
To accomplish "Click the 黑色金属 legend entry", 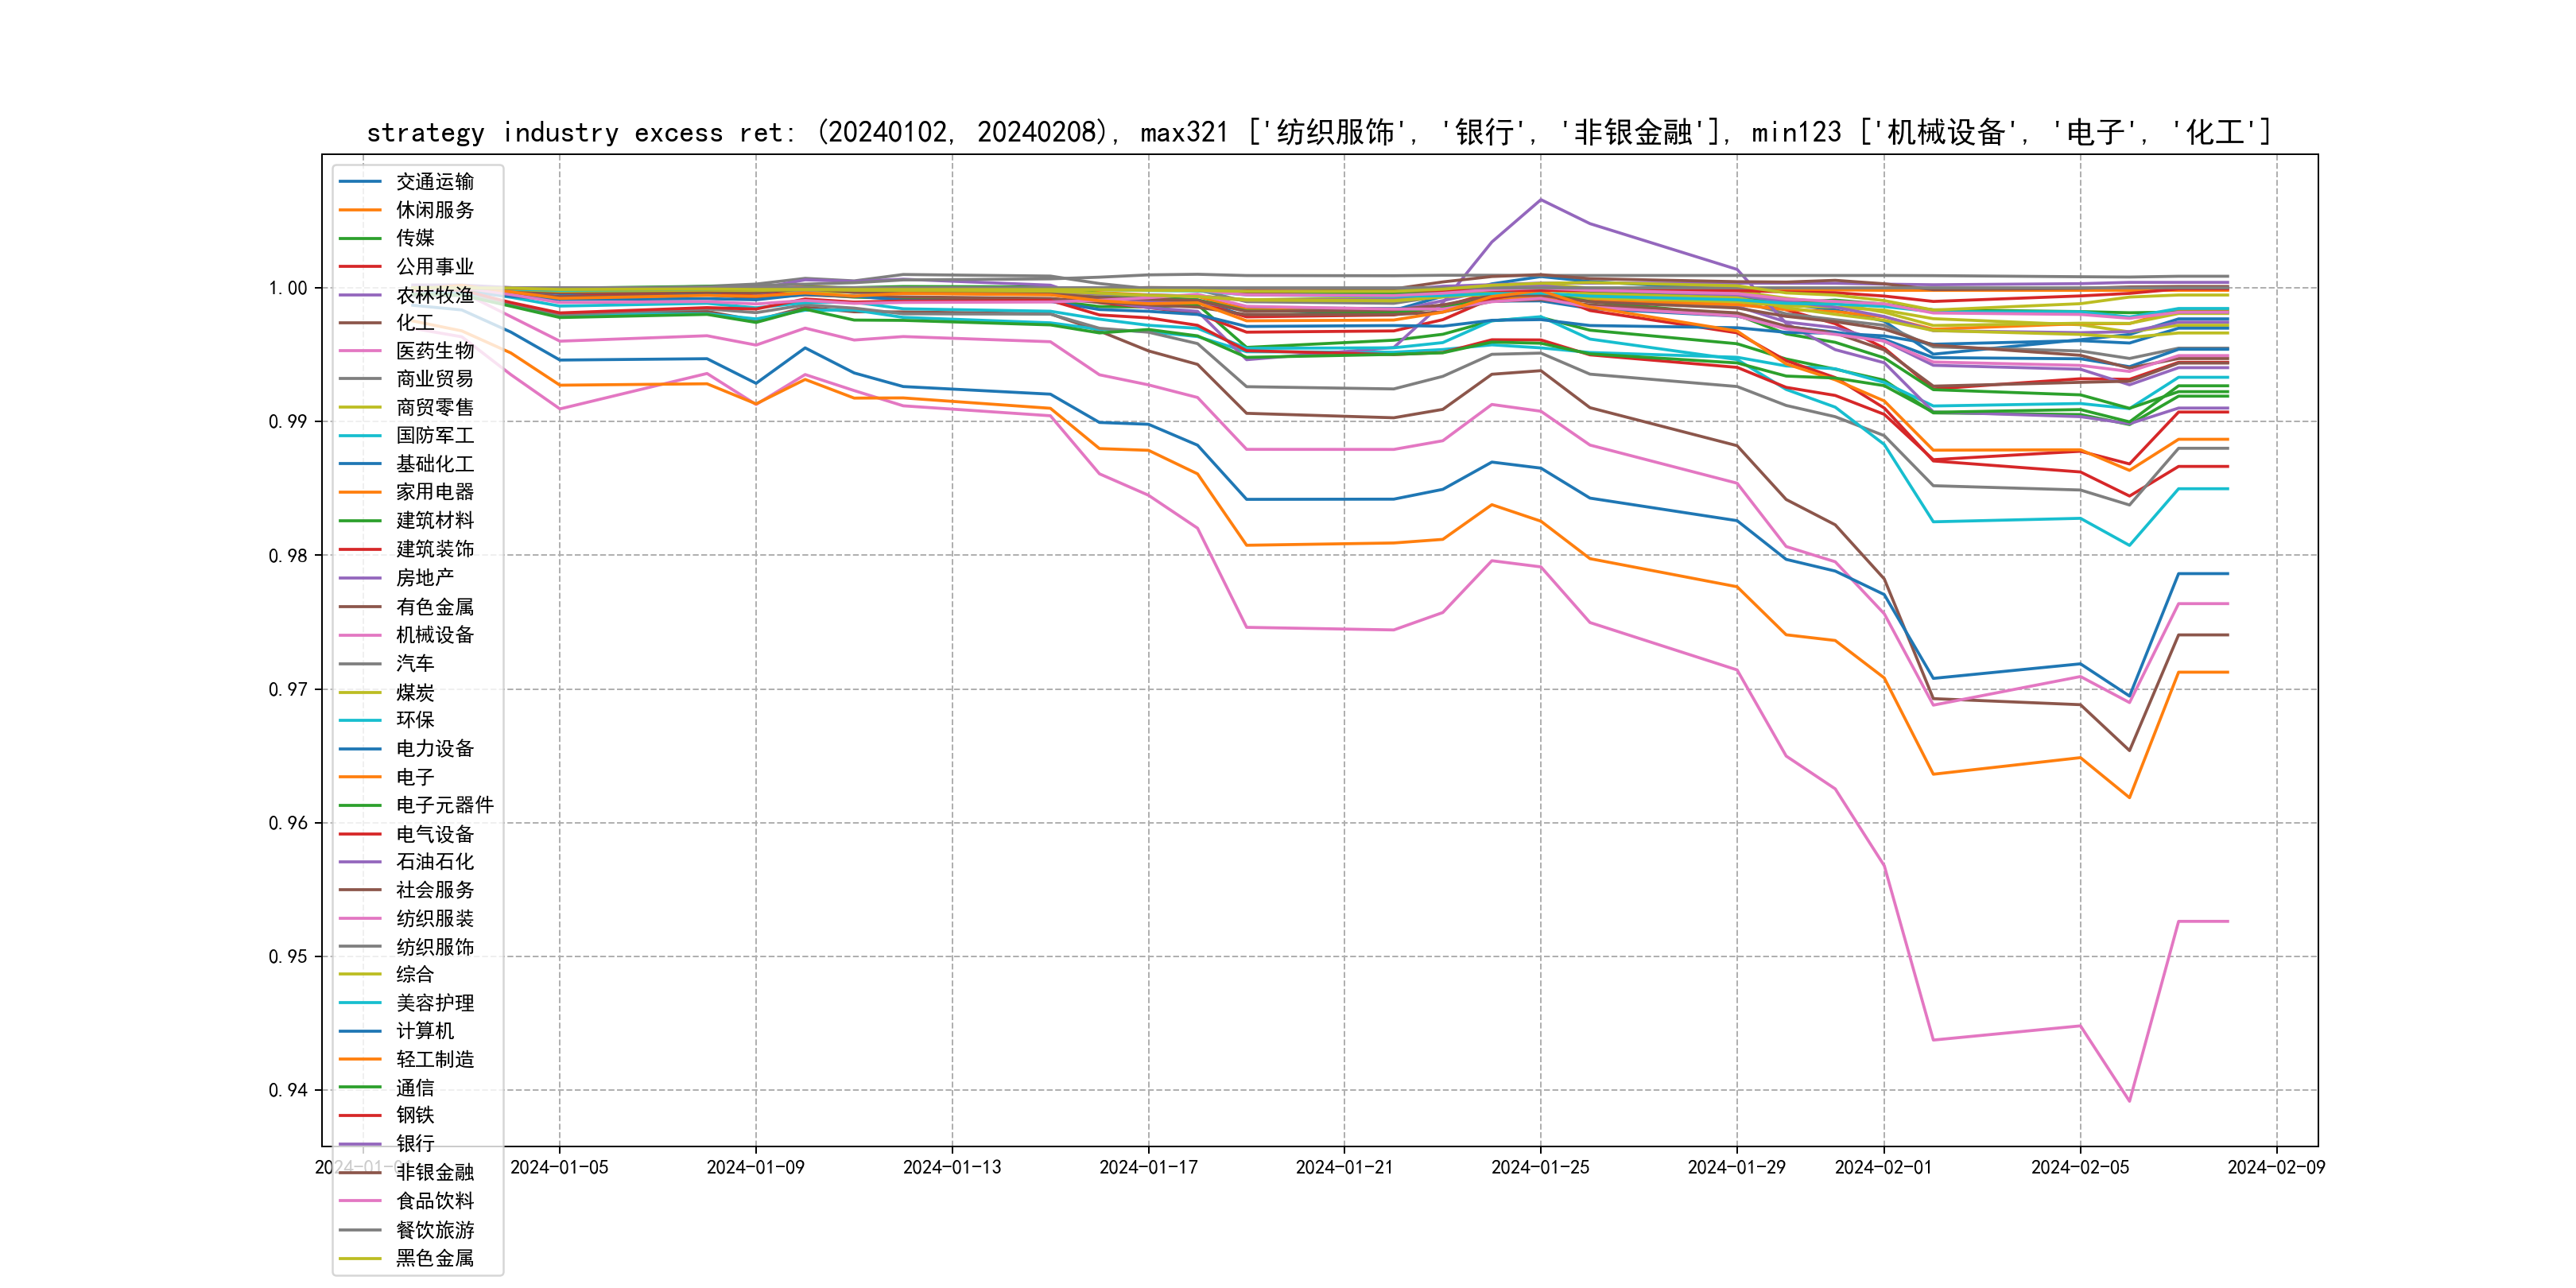I will (434, 1258).
